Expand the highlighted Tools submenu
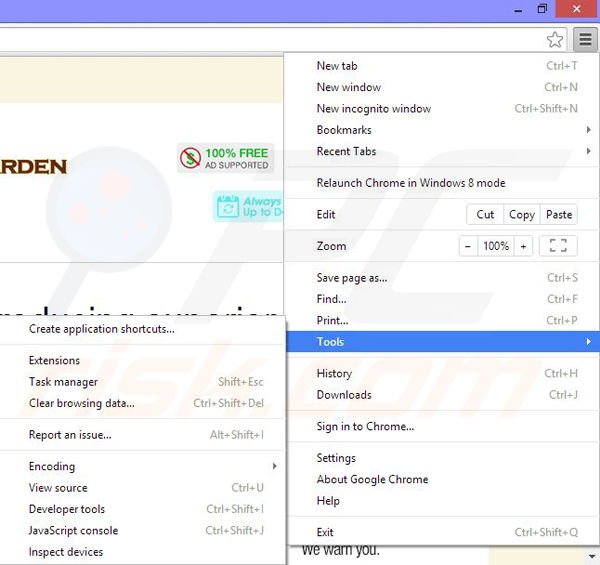The width and height of the screenshot is (600, 565). click(443, 342)
